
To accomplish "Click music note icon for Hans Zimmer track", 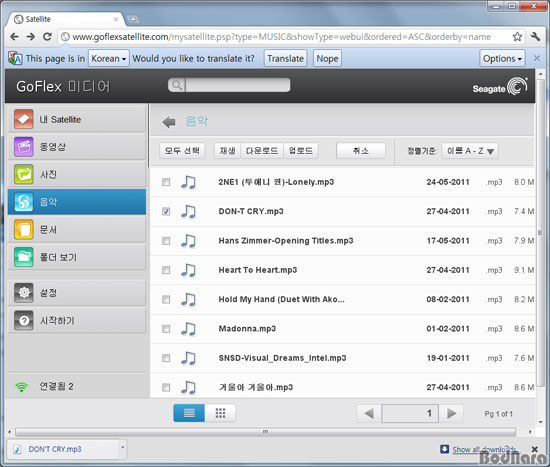I will point(188,241).
